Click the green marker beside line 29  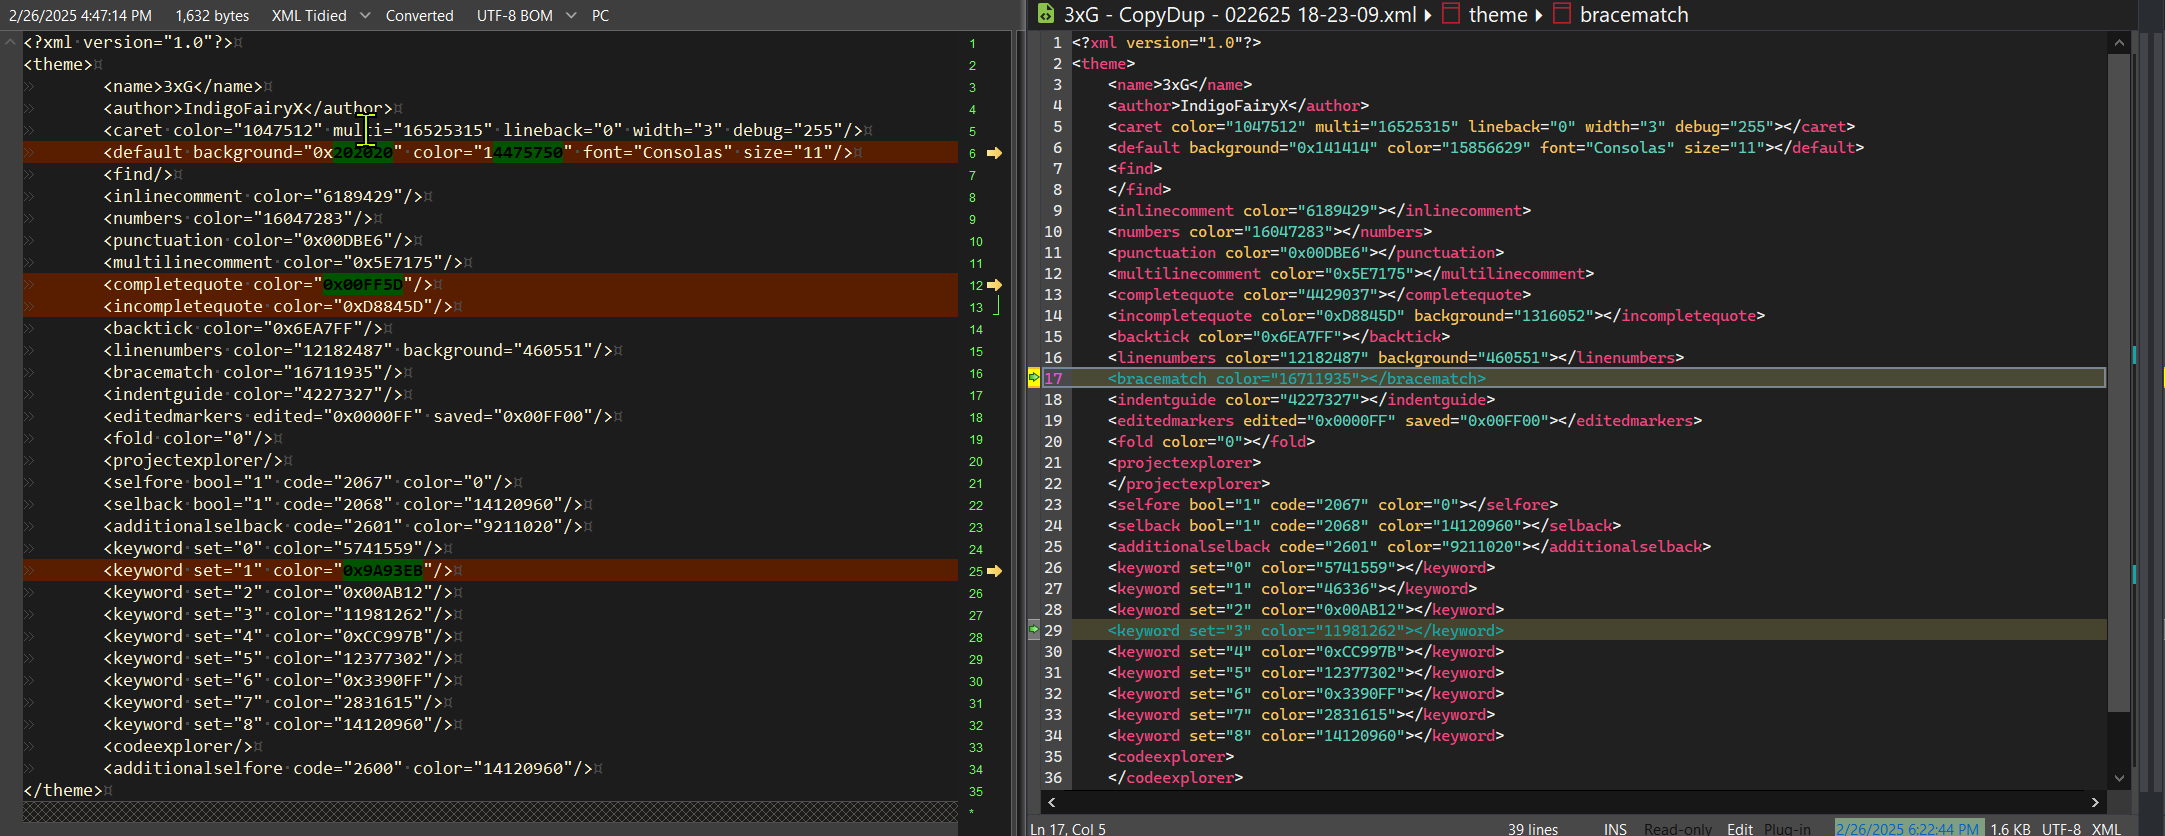pos(1034,630)
